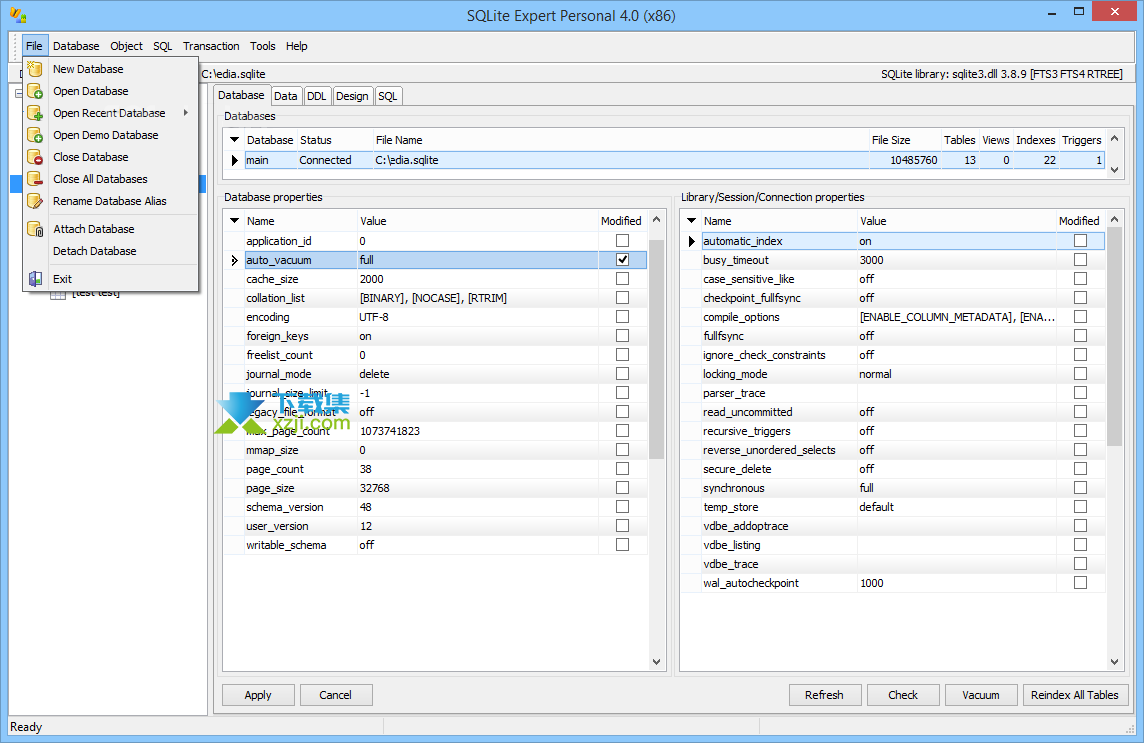Tick Modified checkbox for writable_schema
Image resolution: width=1144 pixels, height=743 pixels.
click(x=622, y=544)
